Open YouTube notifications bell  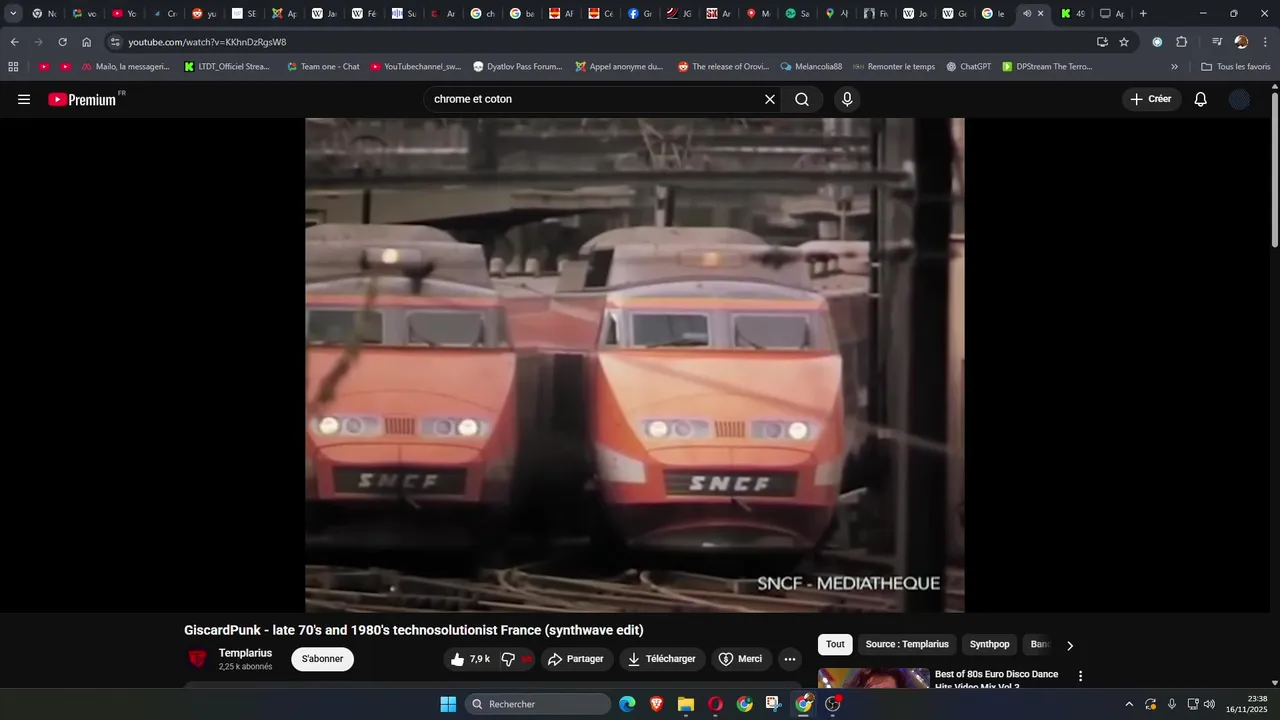point(1201,100)
